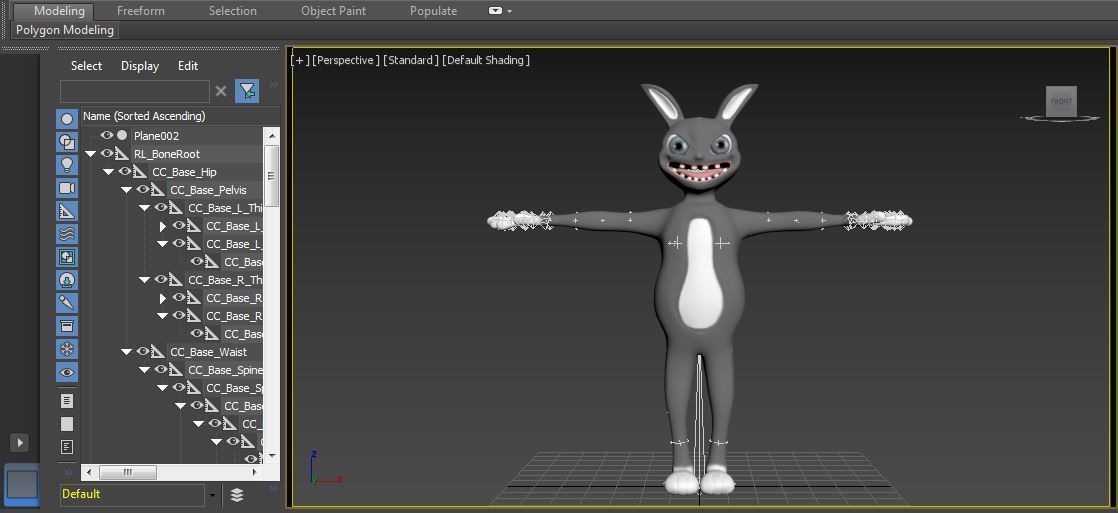This screenshot has height=513, width=1118.
Task: Toggle Display Geometry filter in Scene Explorer
Action: (x=67, y=119)
